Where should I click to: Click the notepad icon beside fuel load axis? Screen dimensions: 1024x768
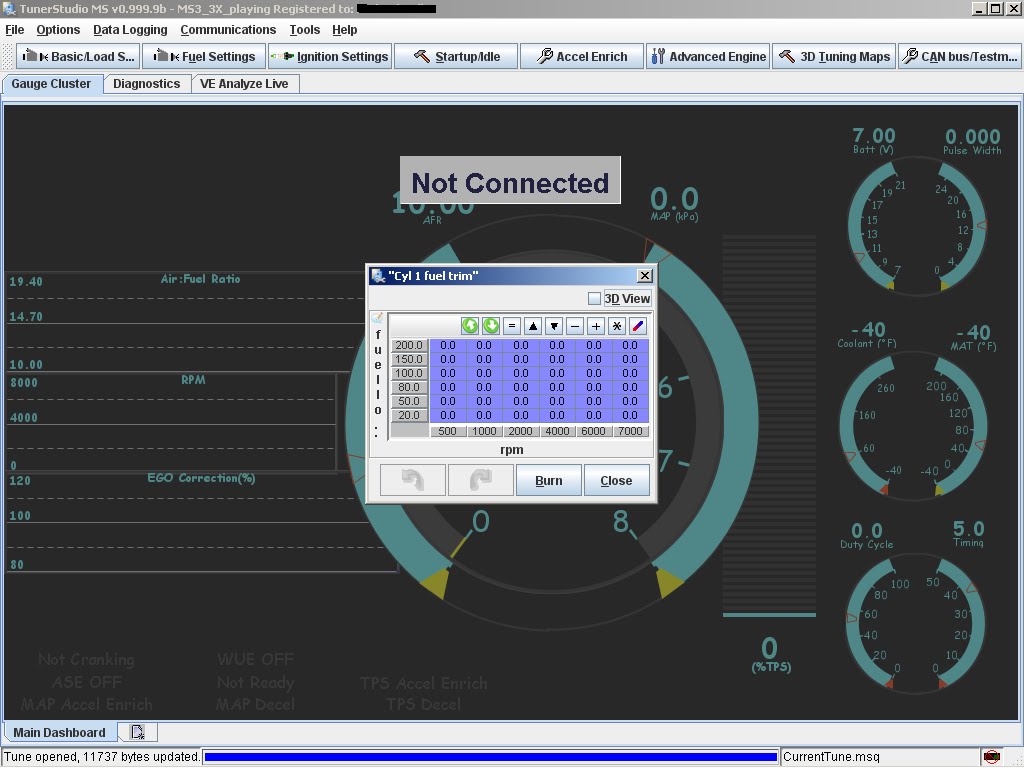pyautogui.click(x=377, y=318)
